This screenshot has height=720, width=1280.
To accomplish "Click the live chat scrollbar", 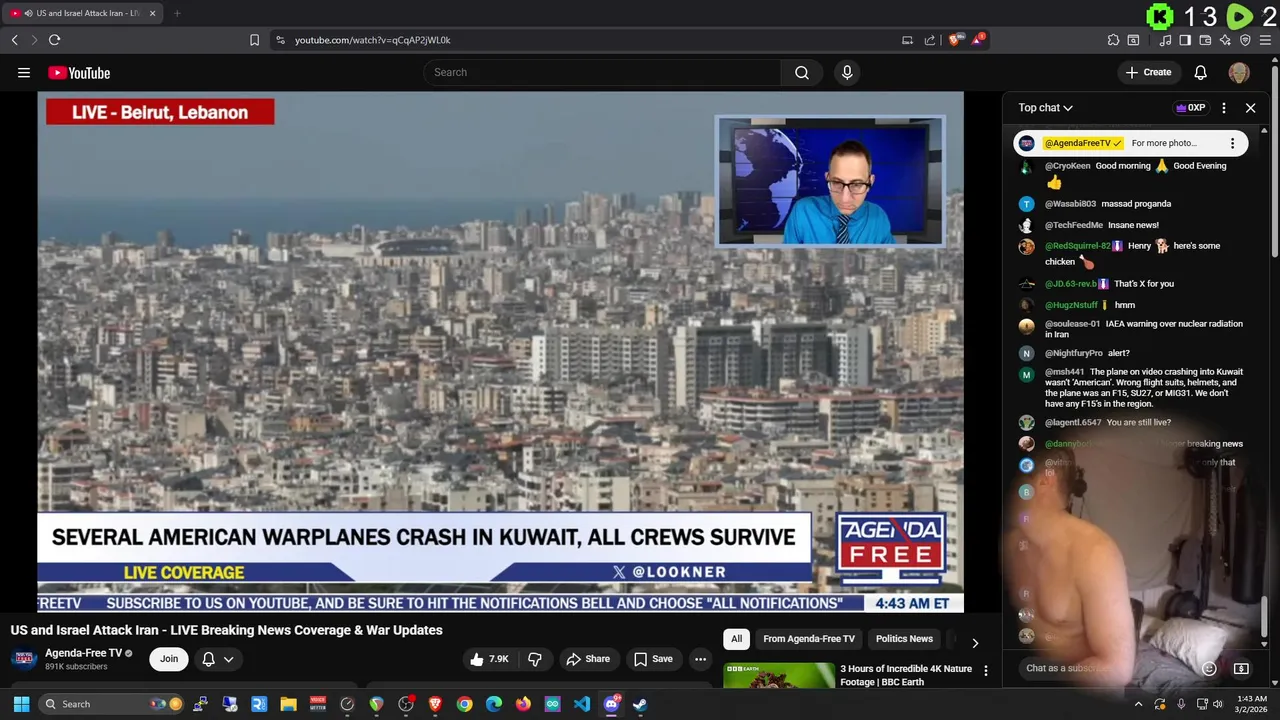I will (x=1264, y=615).
